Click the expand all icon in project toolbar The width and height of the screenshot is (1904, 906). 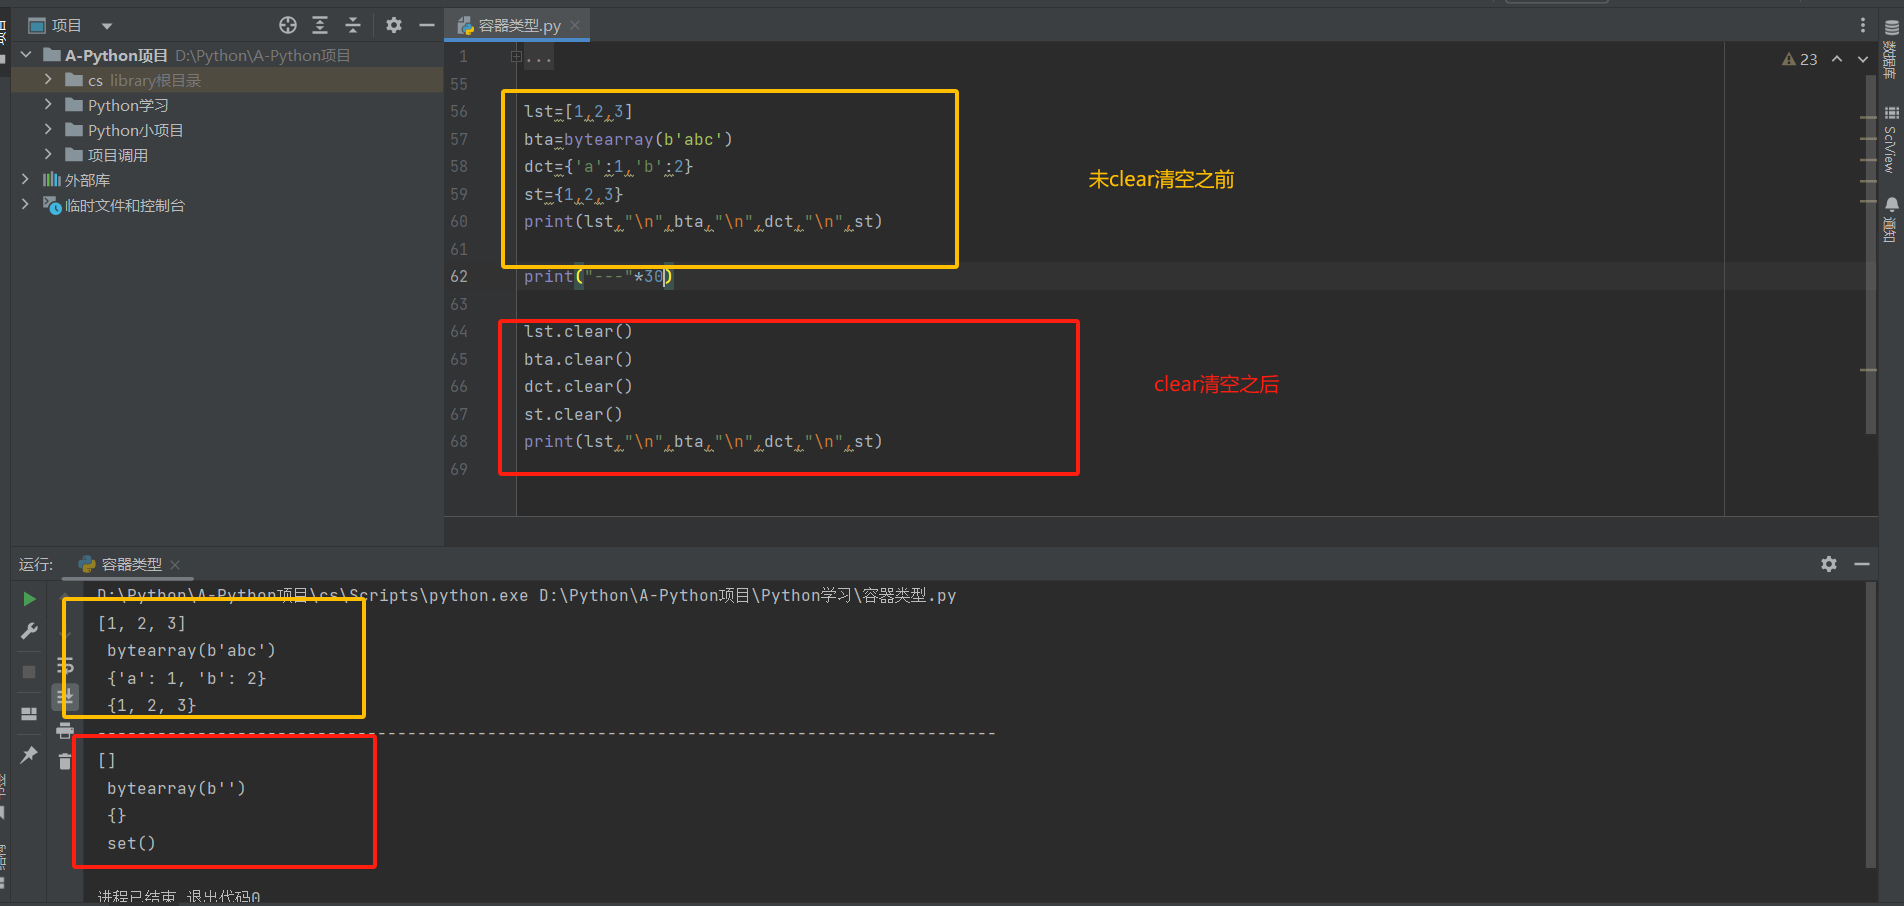tap(320, 25)
